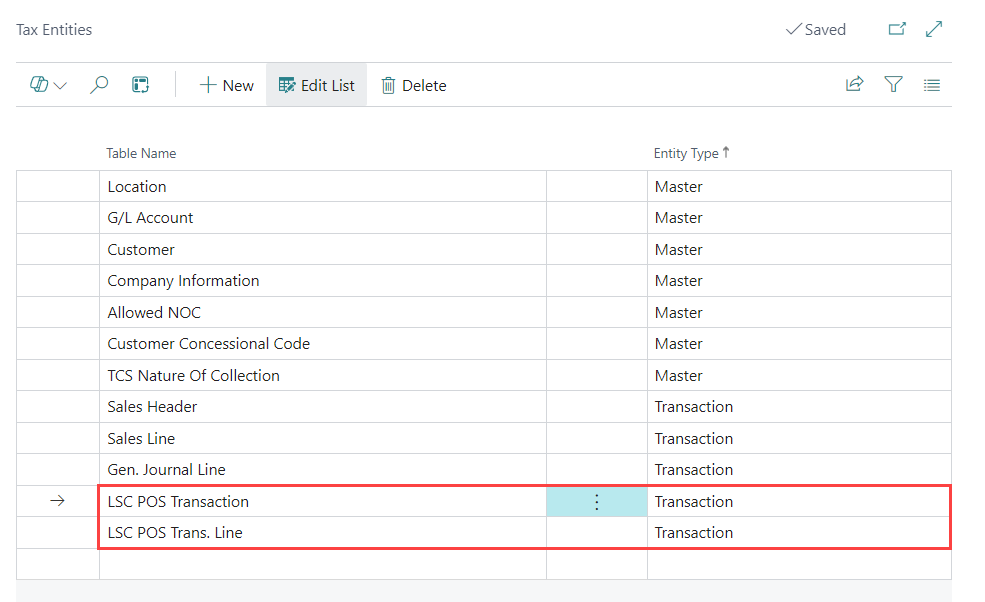Click Customer Concessional Code cell
985x602 pixels.
(x=323, y=344)
